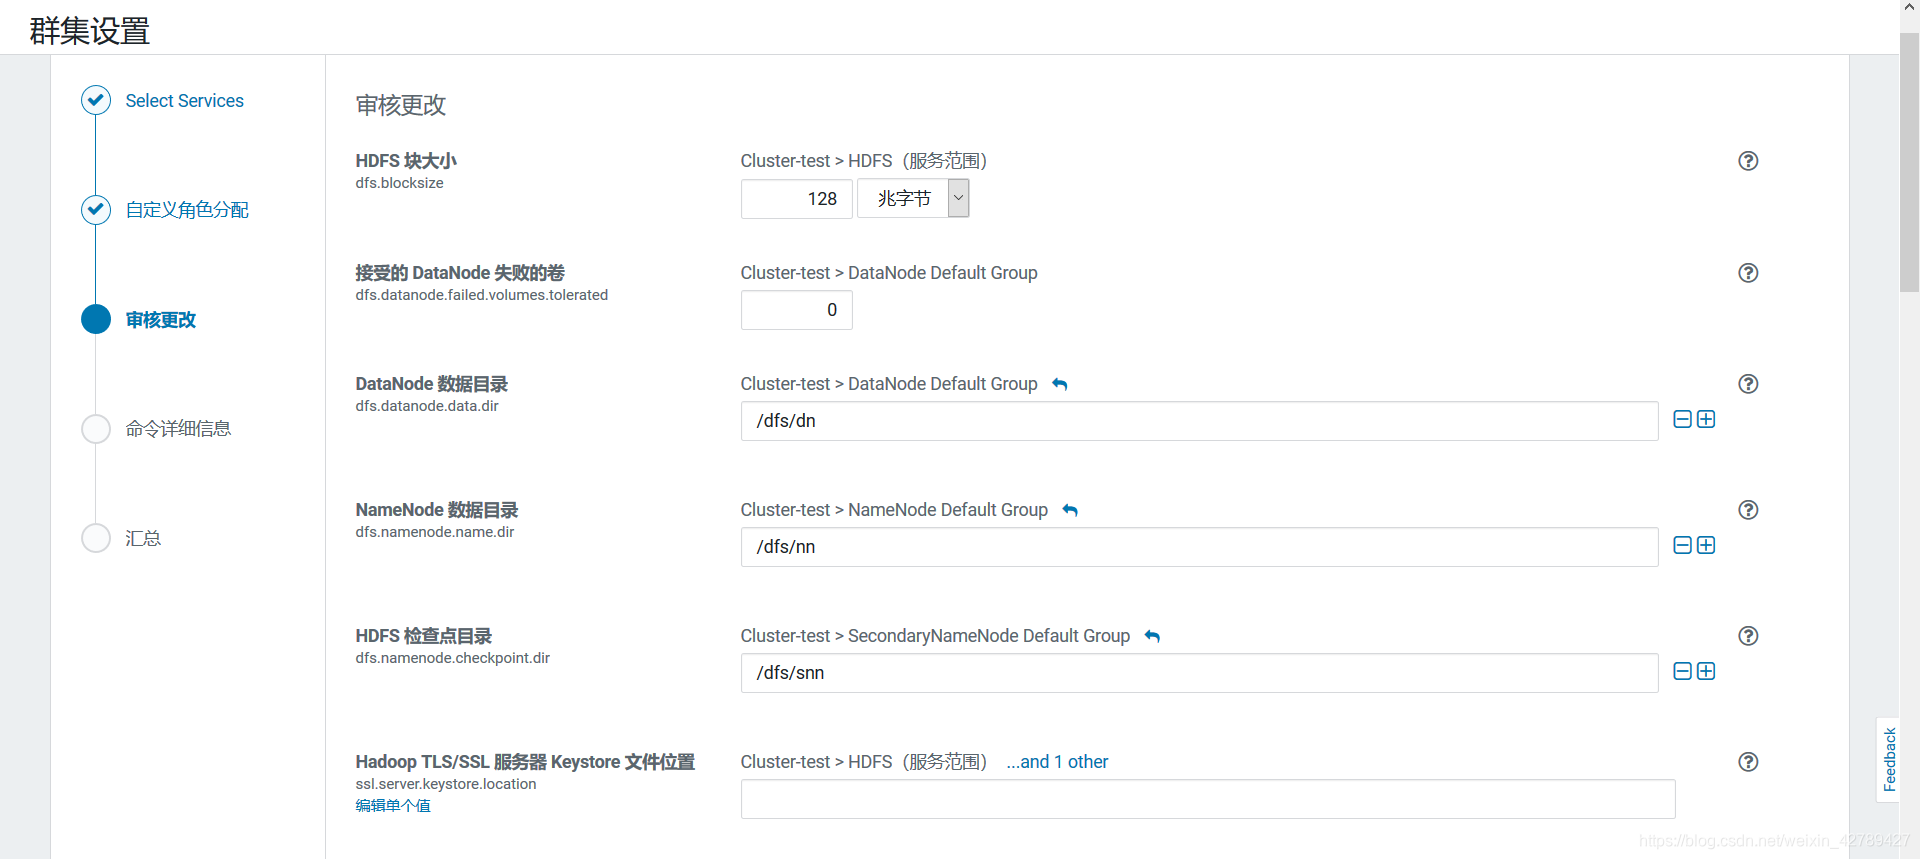Click the dfs.namenode.checkpoint.dir property name

pyautogui.click(x=453, y=658)
